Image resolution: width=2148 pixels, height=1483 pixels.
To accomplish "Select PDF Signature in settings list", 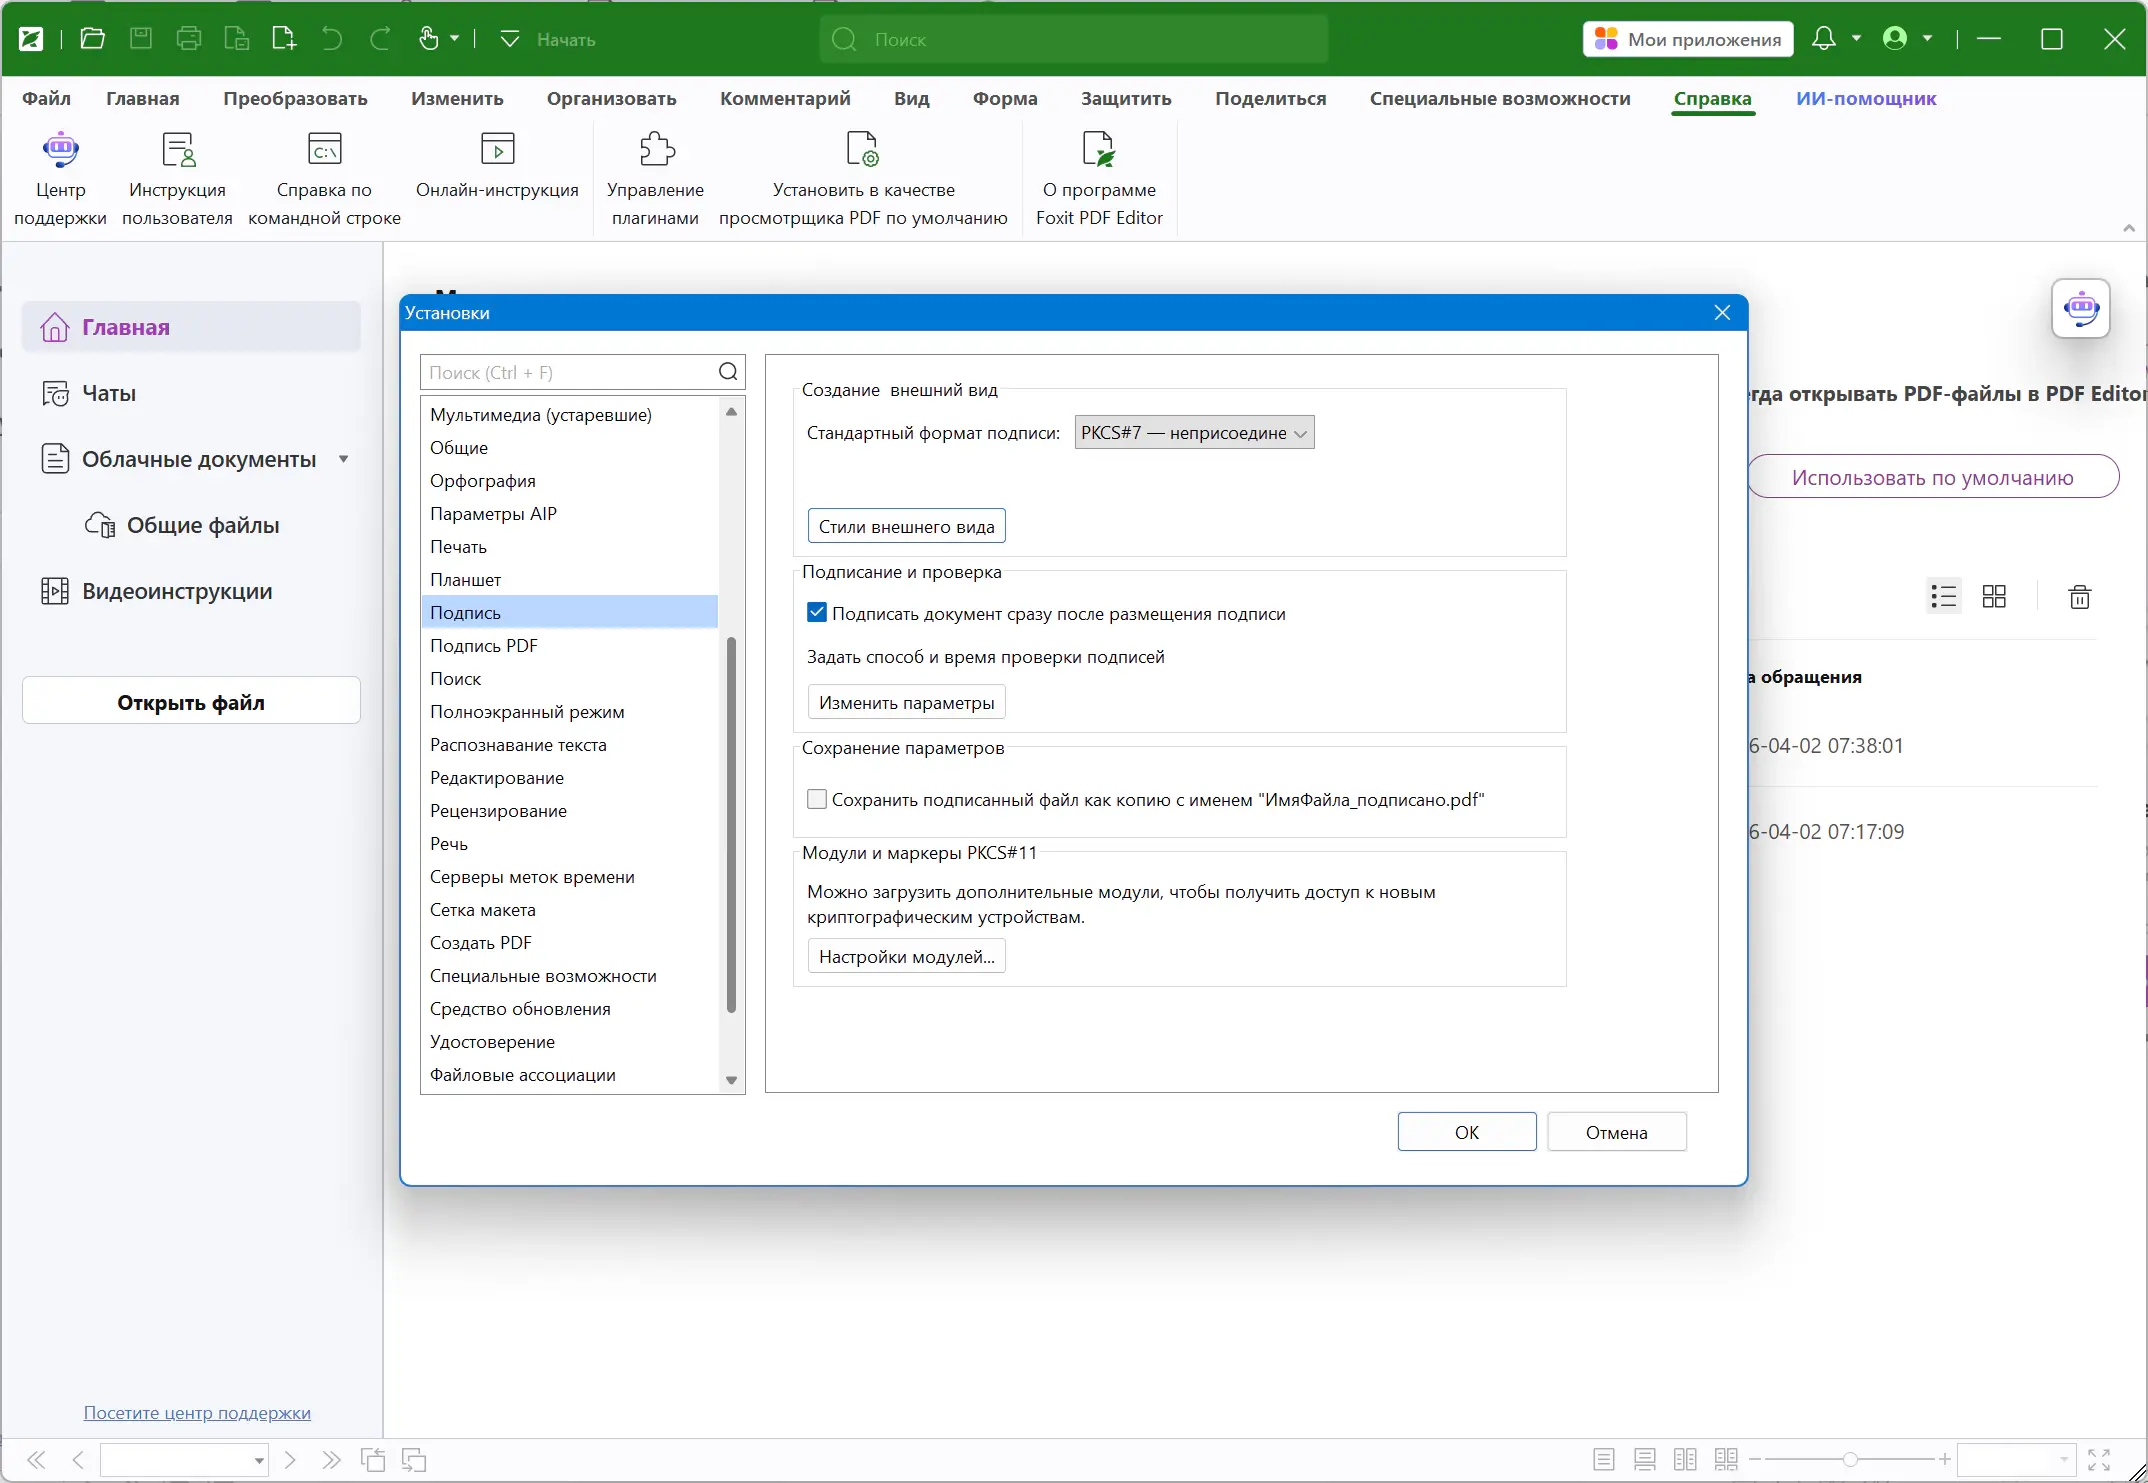I will click(x=484, y=646).
